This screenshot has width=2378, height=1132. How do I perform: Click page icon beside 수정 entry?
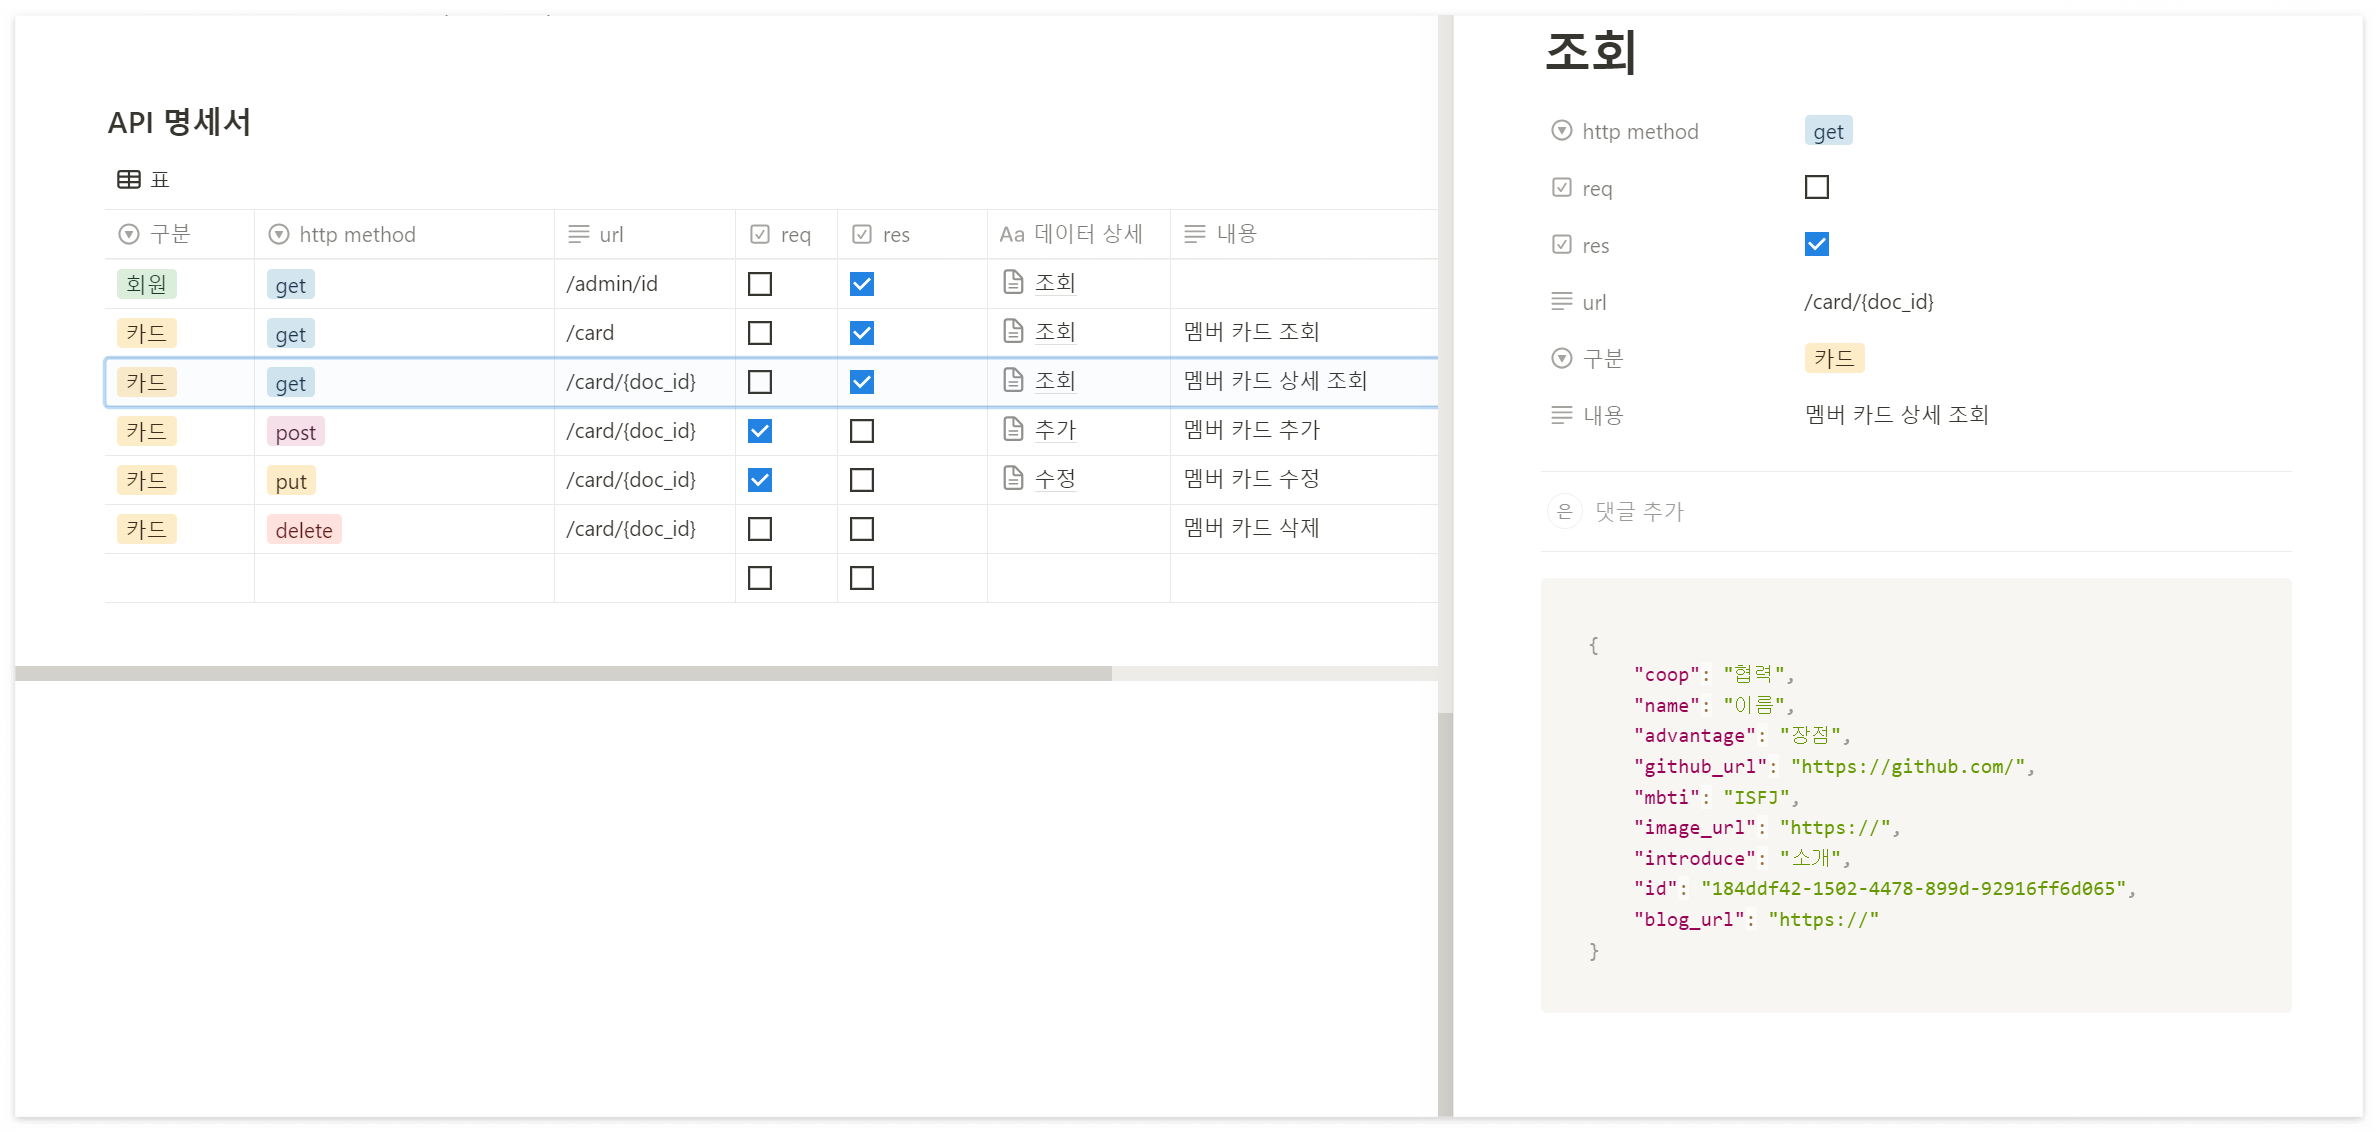1013,479
